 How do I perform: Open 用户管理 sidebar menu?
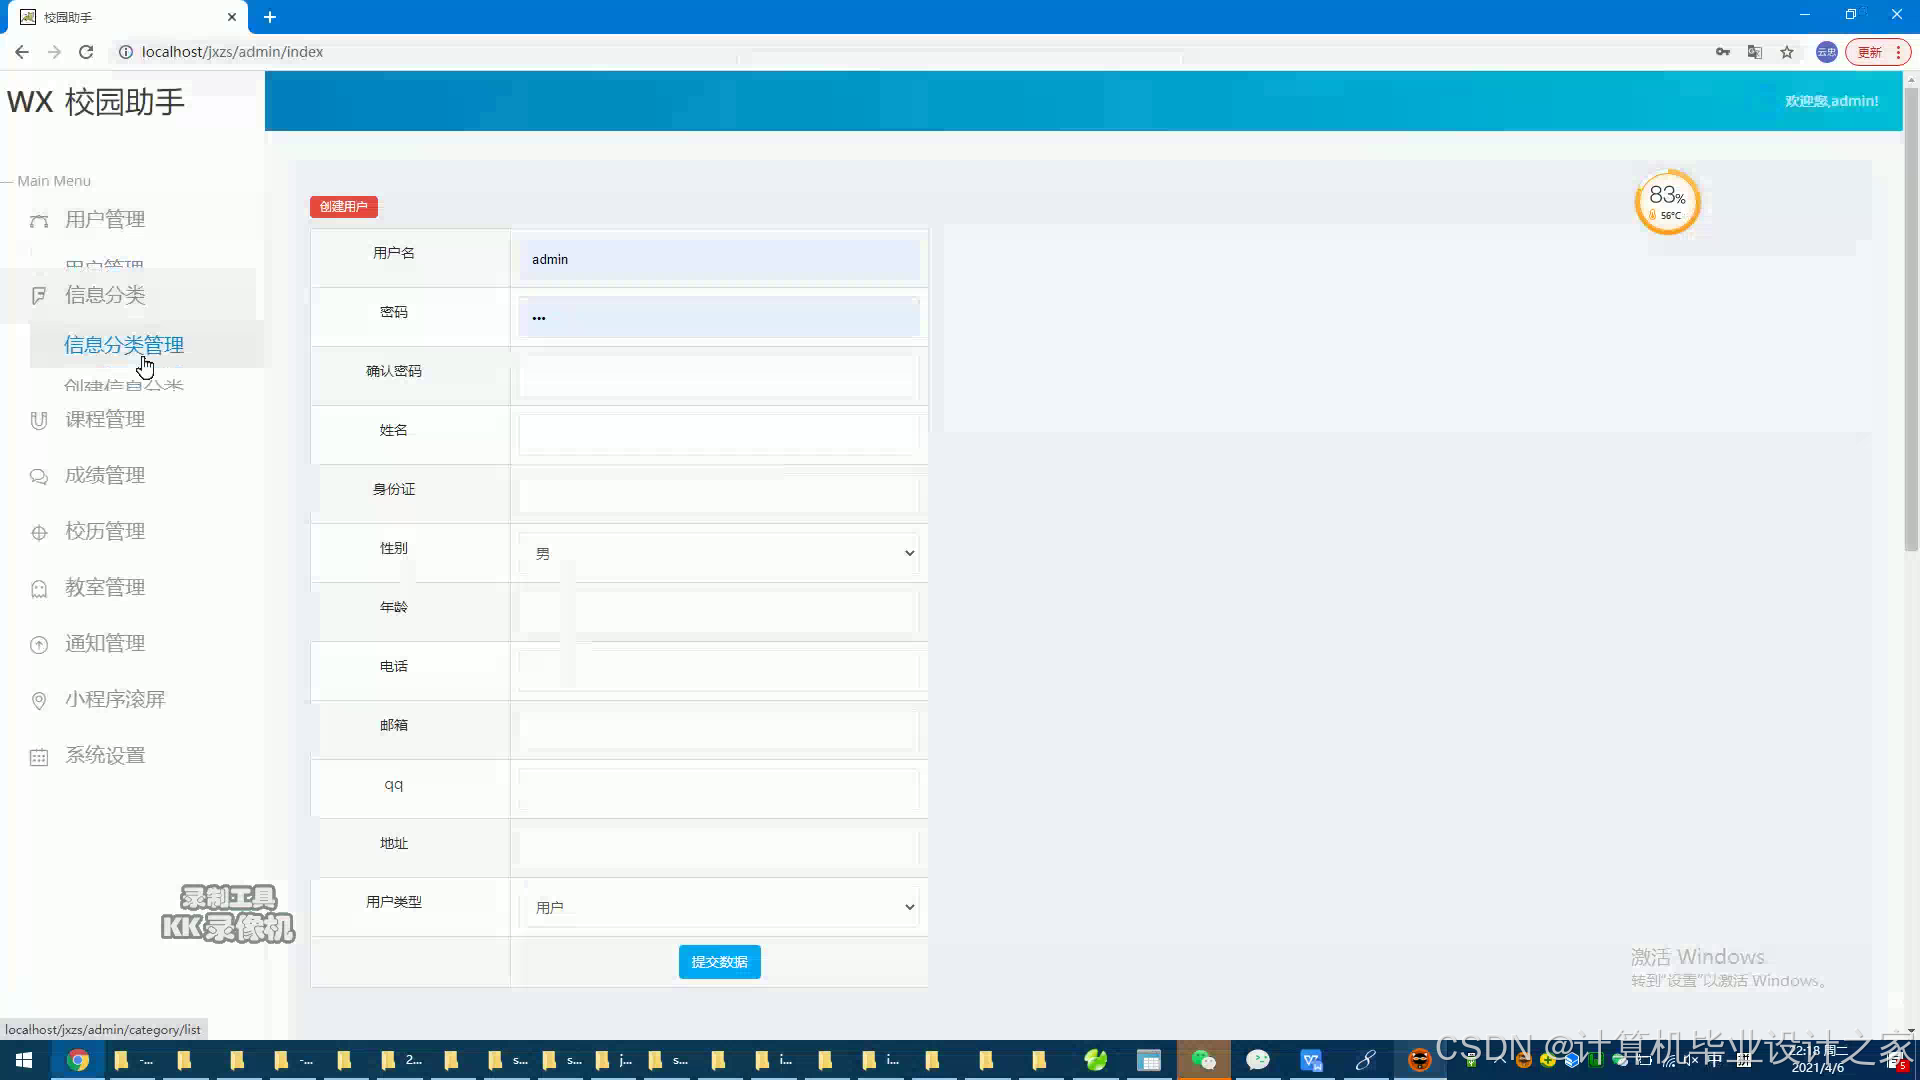click(105, 219)
